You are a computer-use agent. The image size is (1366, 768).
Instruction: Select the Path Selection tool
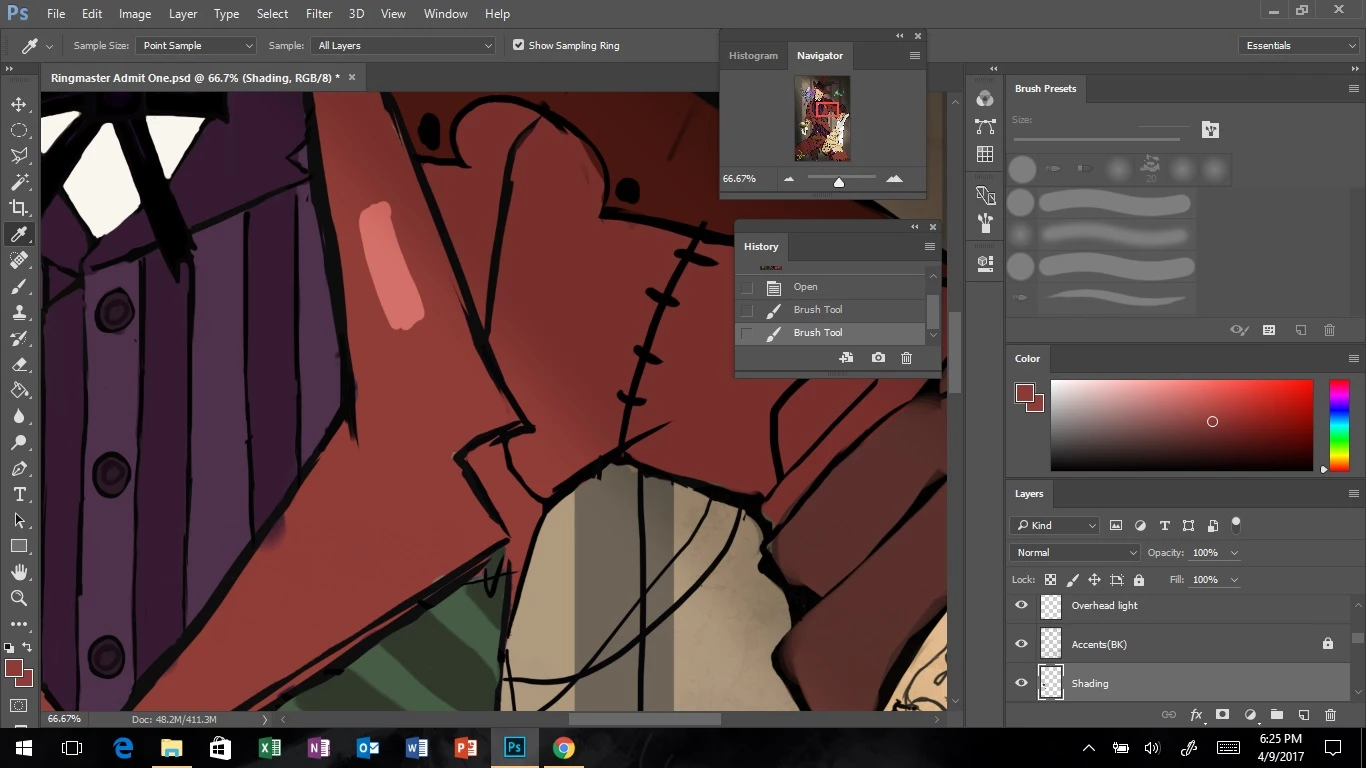tap(19, 520)
